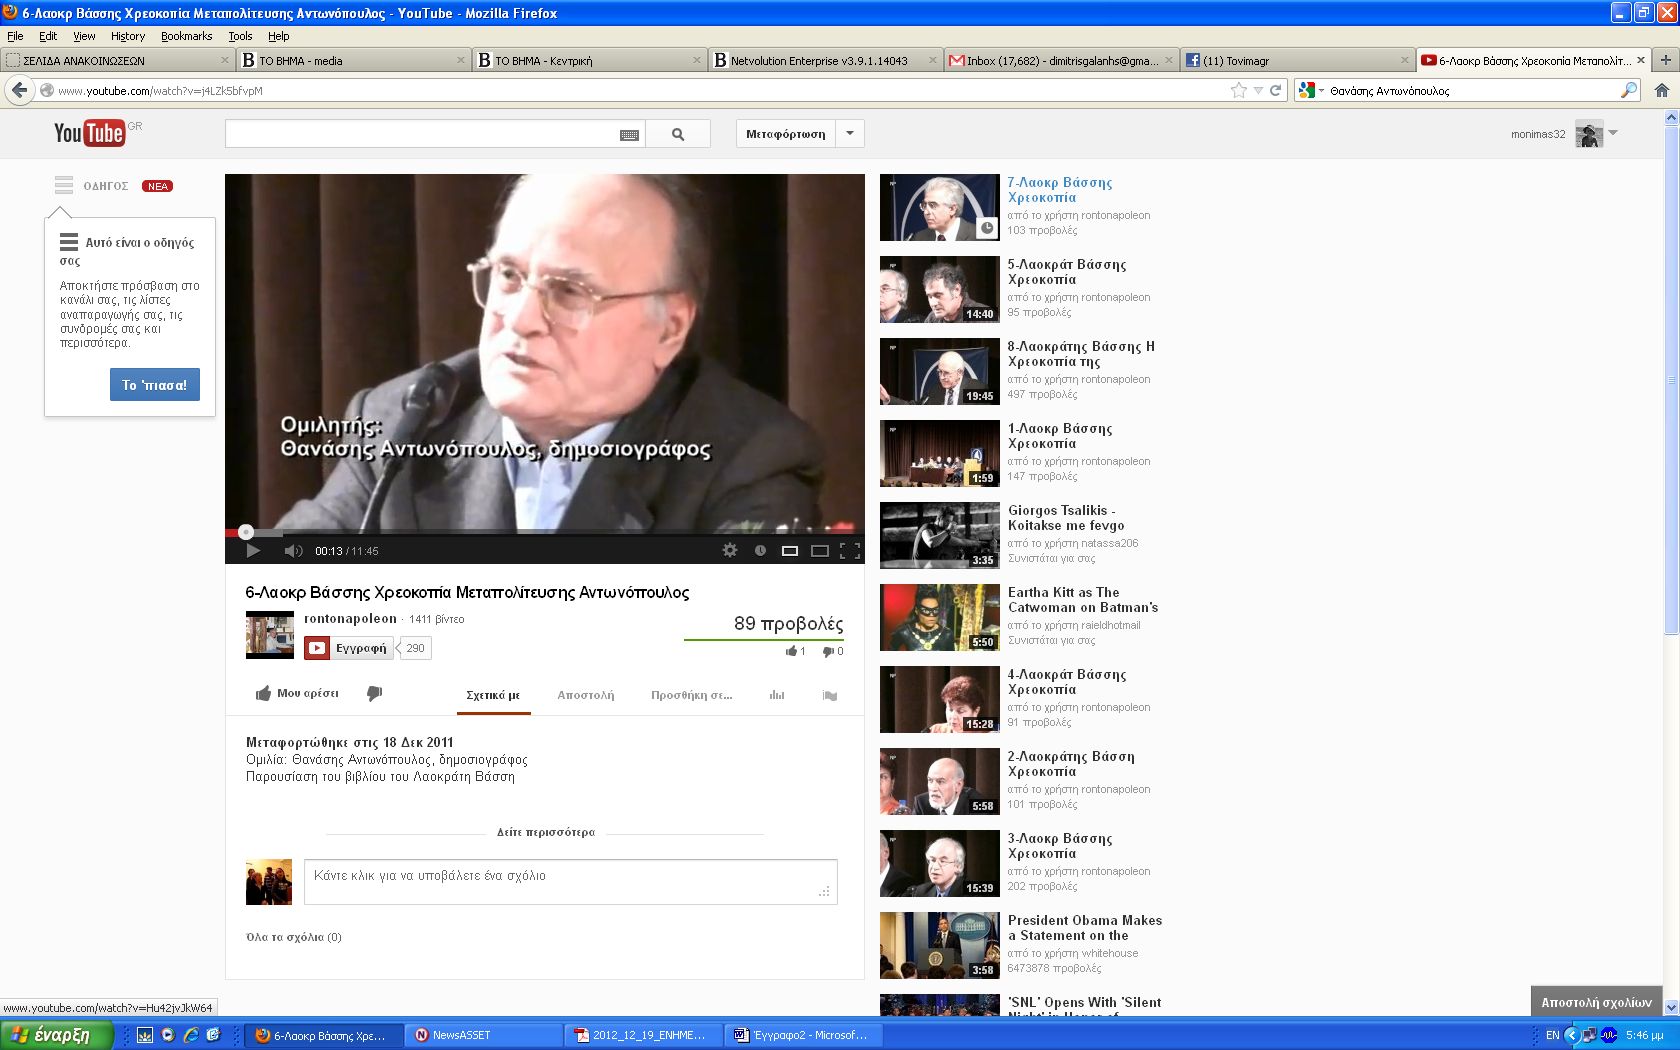Click the video progress bar scrubber
1680x1050 pixels.
click(x=246, y=532)
